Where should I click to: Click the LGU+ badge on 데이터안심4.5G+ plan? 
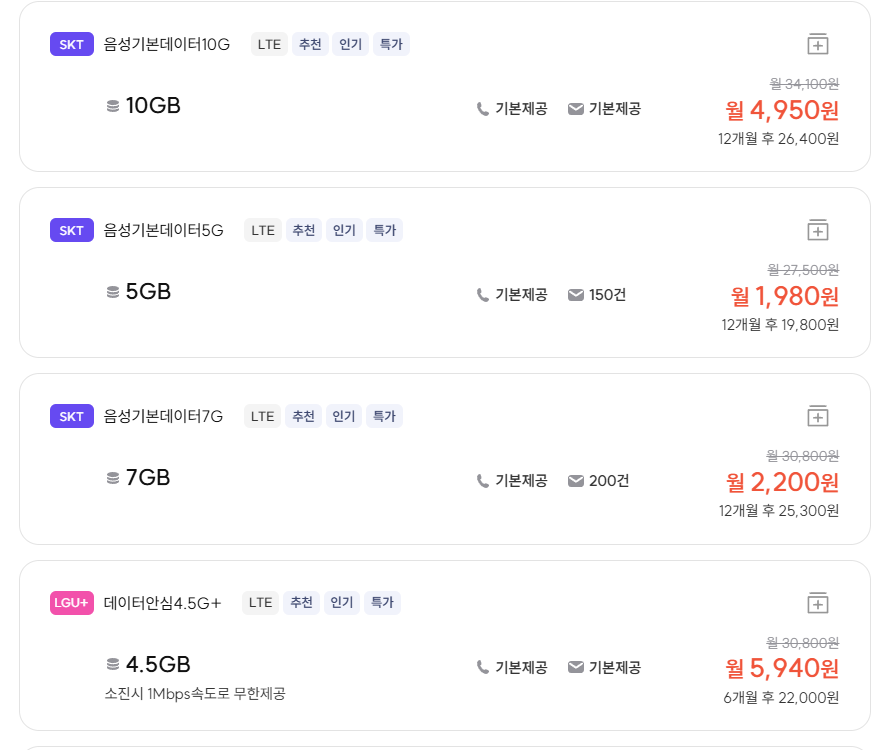(71, 602)
